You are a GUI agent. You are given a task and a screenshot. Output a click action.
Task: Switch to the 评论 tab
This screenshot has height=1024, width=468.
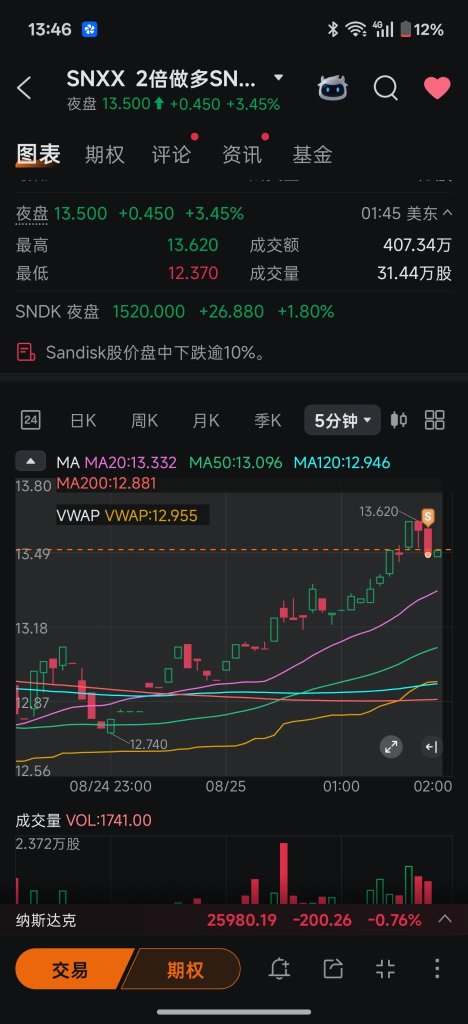tap(172, 155)
